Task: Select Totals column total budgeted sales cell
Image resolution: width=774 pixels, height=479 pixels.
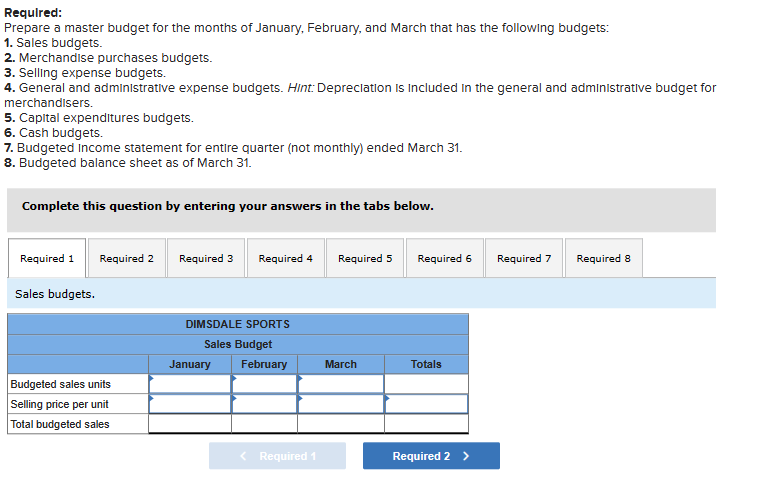Action: (426, 424)
